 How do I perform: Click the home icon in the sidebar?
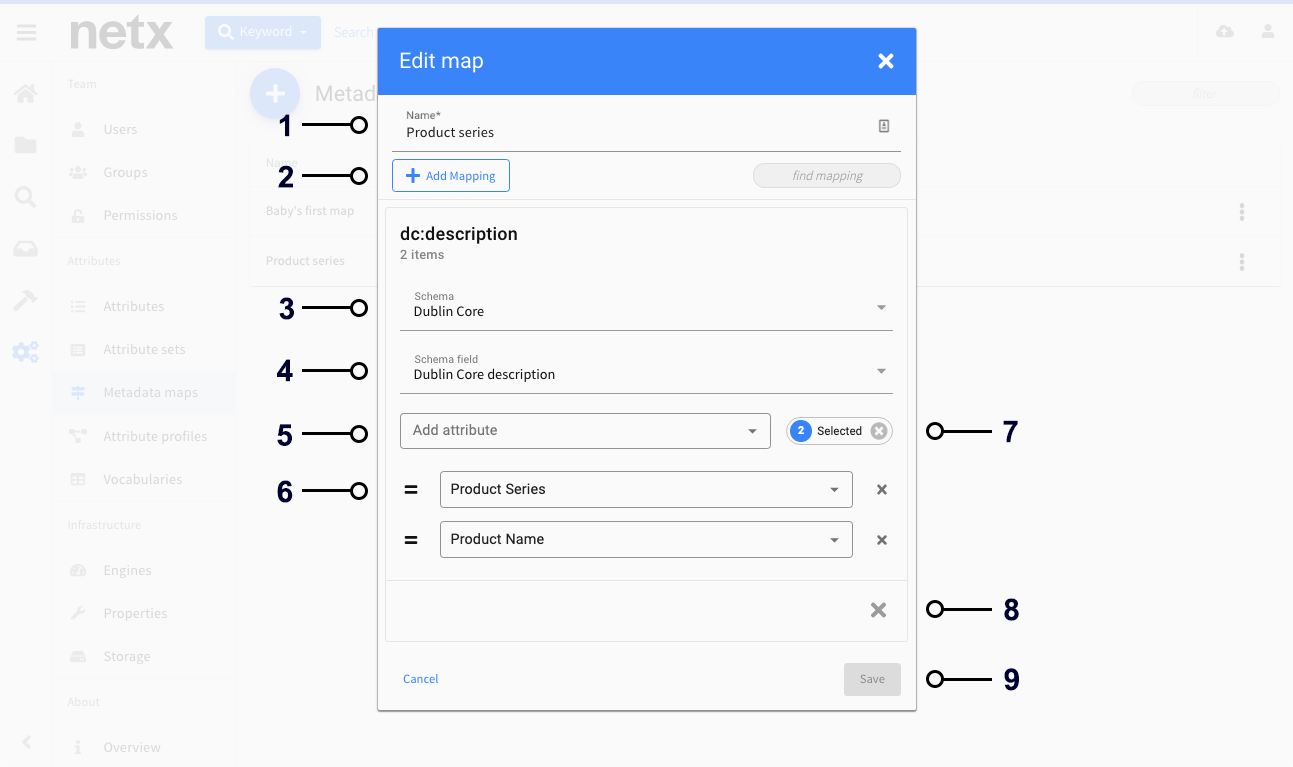click(26, 93)
